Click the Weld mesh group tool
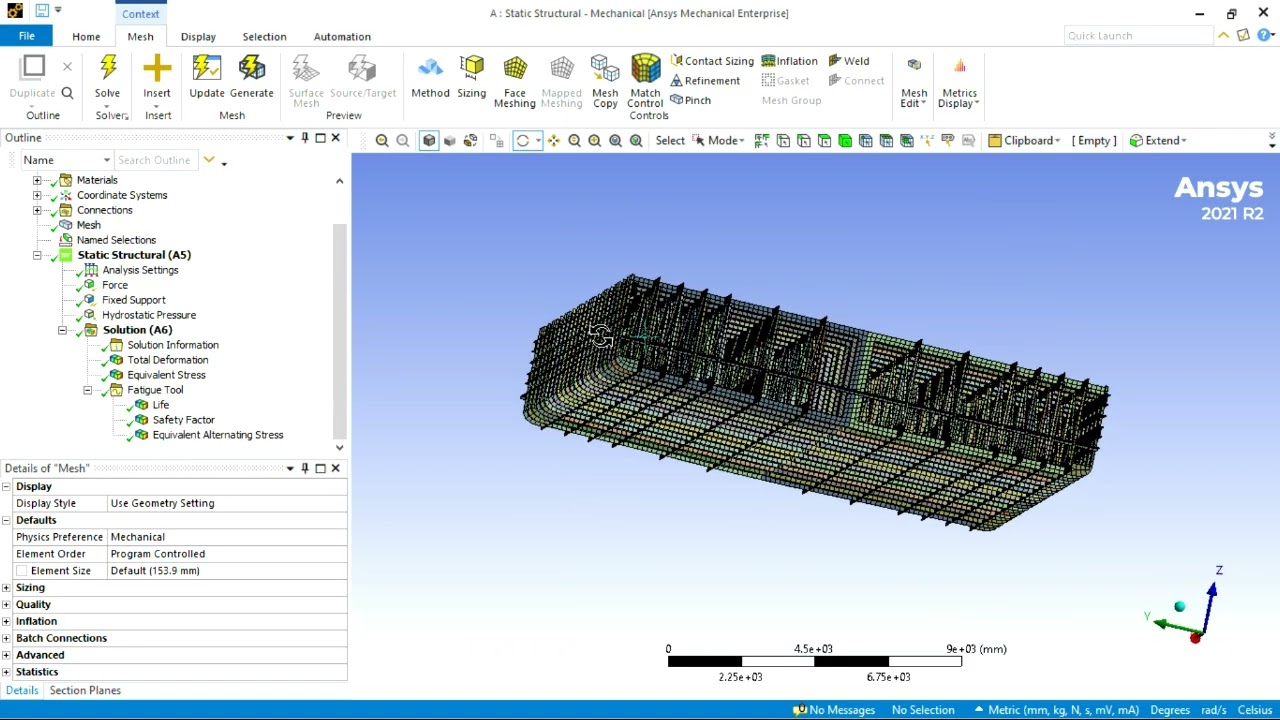The height and width of the screenshot is (720, 1280). (849, 61)
